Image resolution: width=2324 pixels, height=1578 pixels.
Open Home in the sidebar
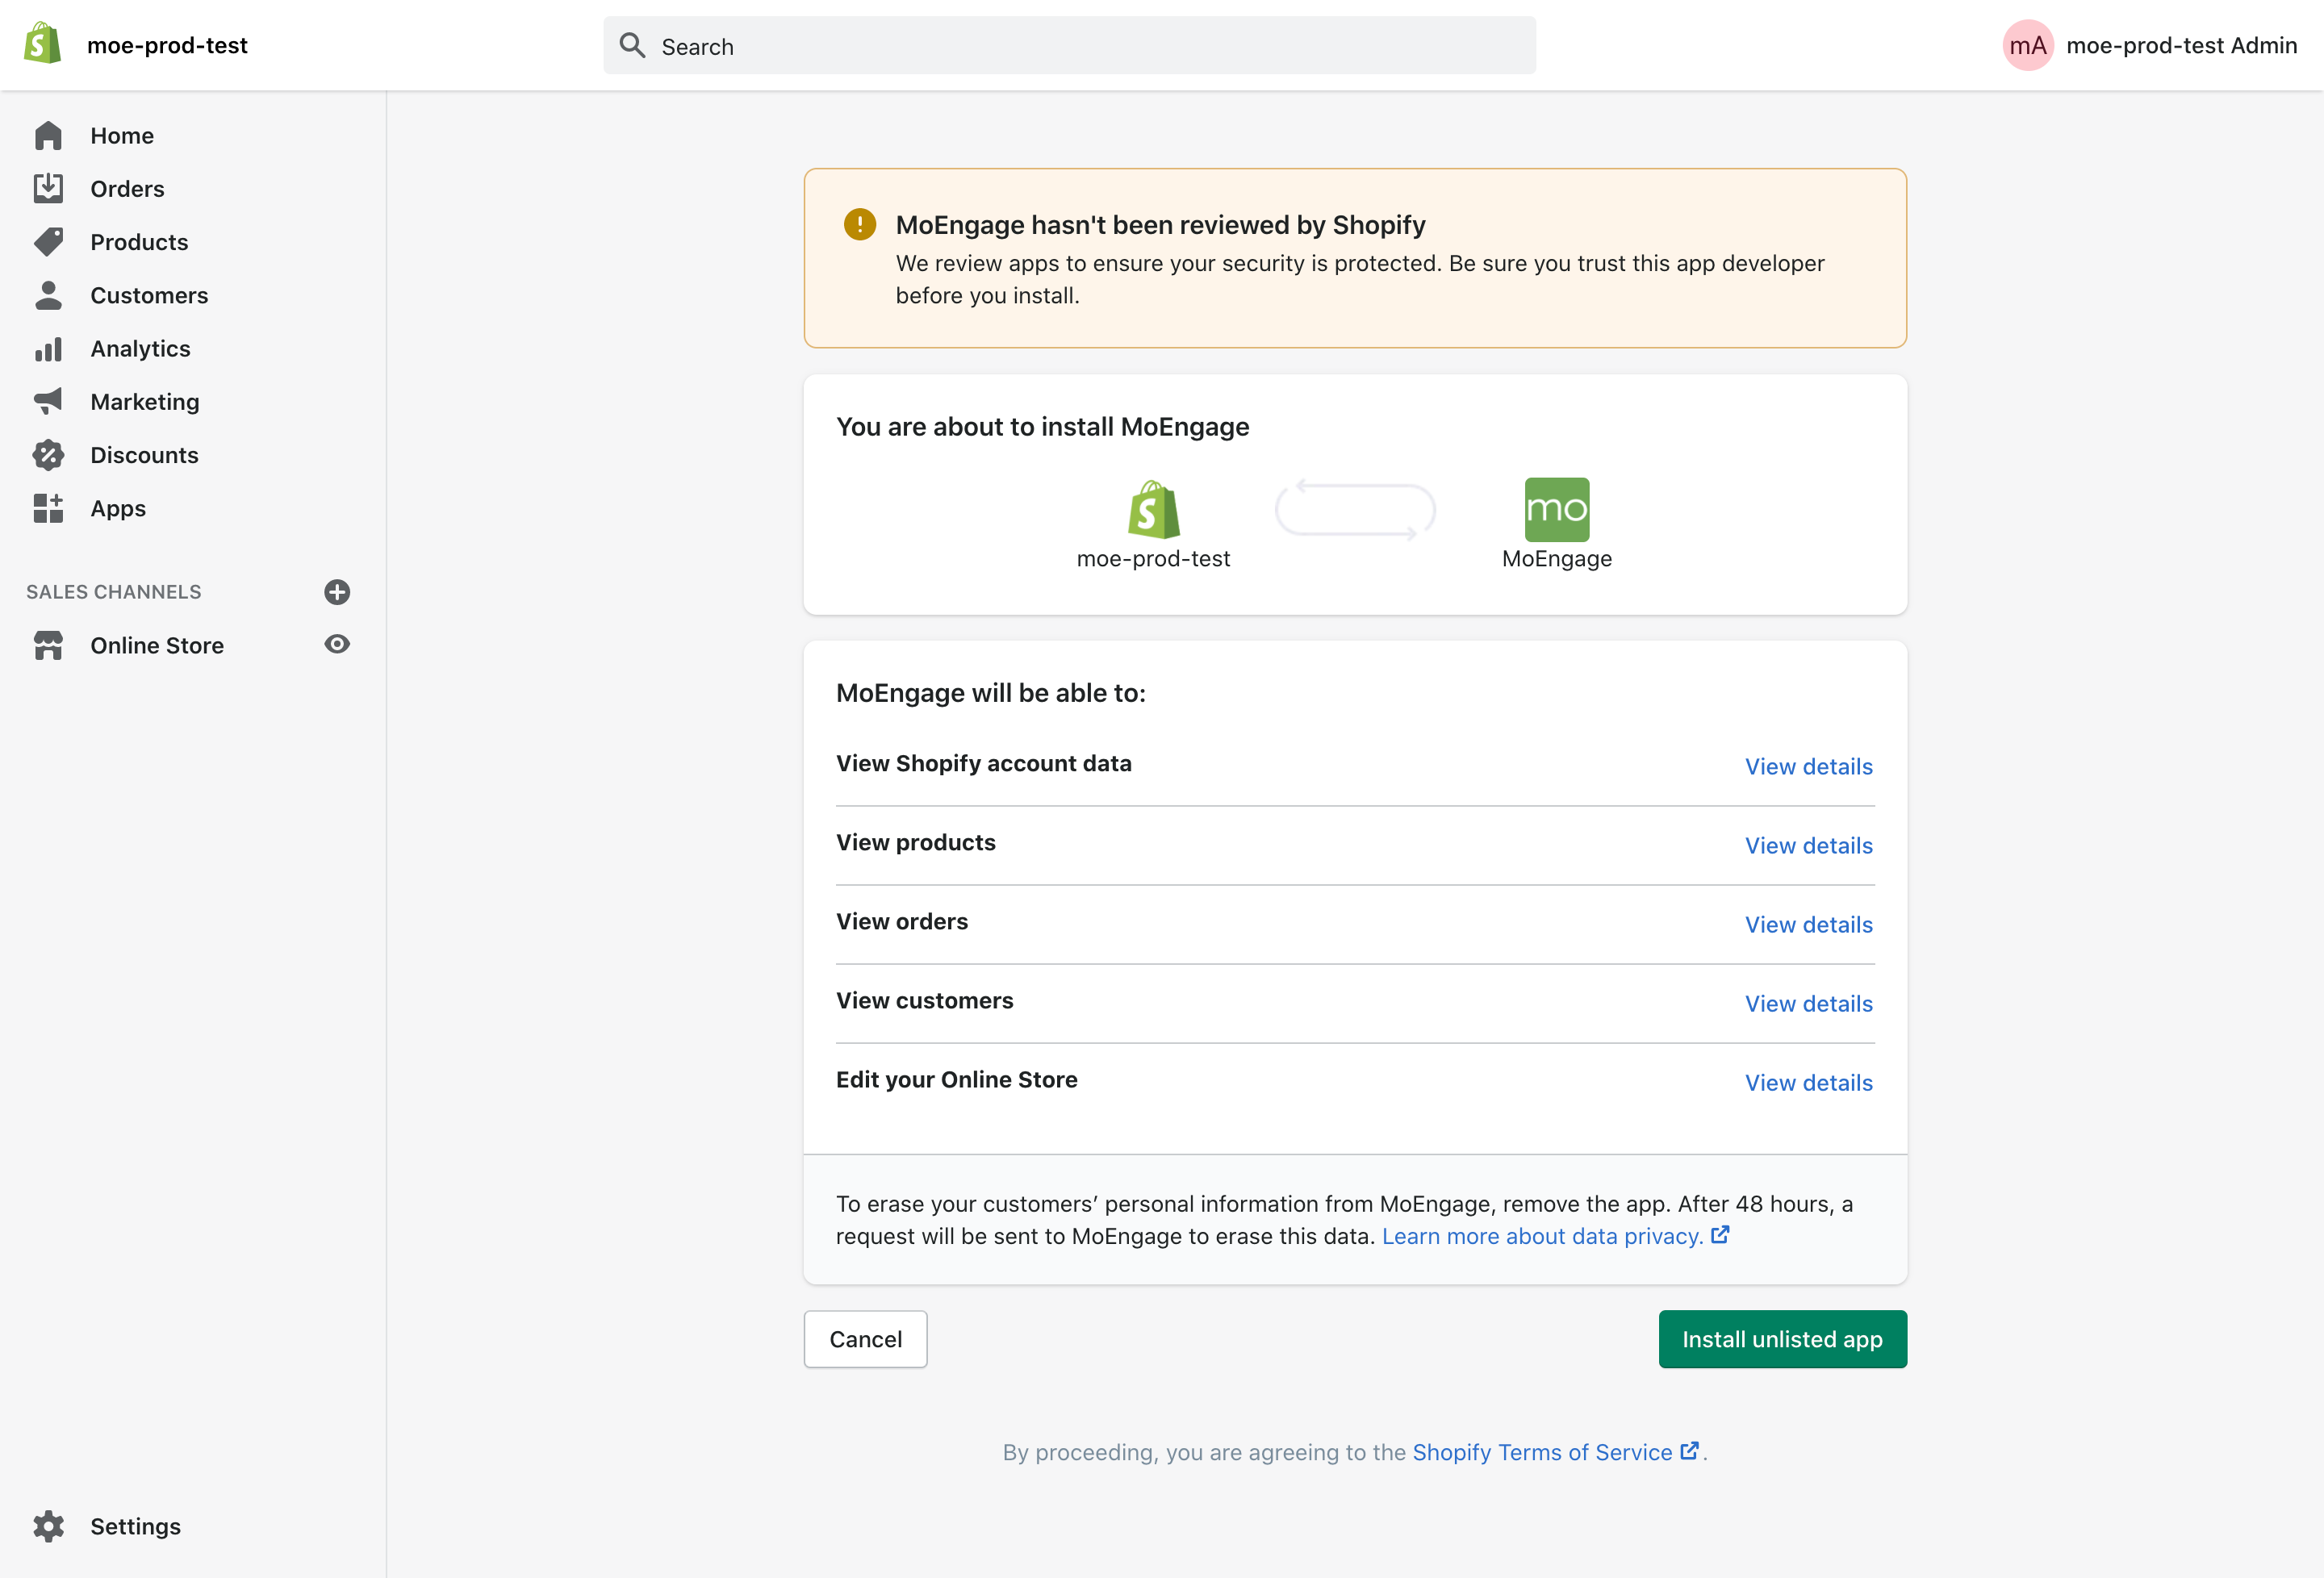(122, 136)
